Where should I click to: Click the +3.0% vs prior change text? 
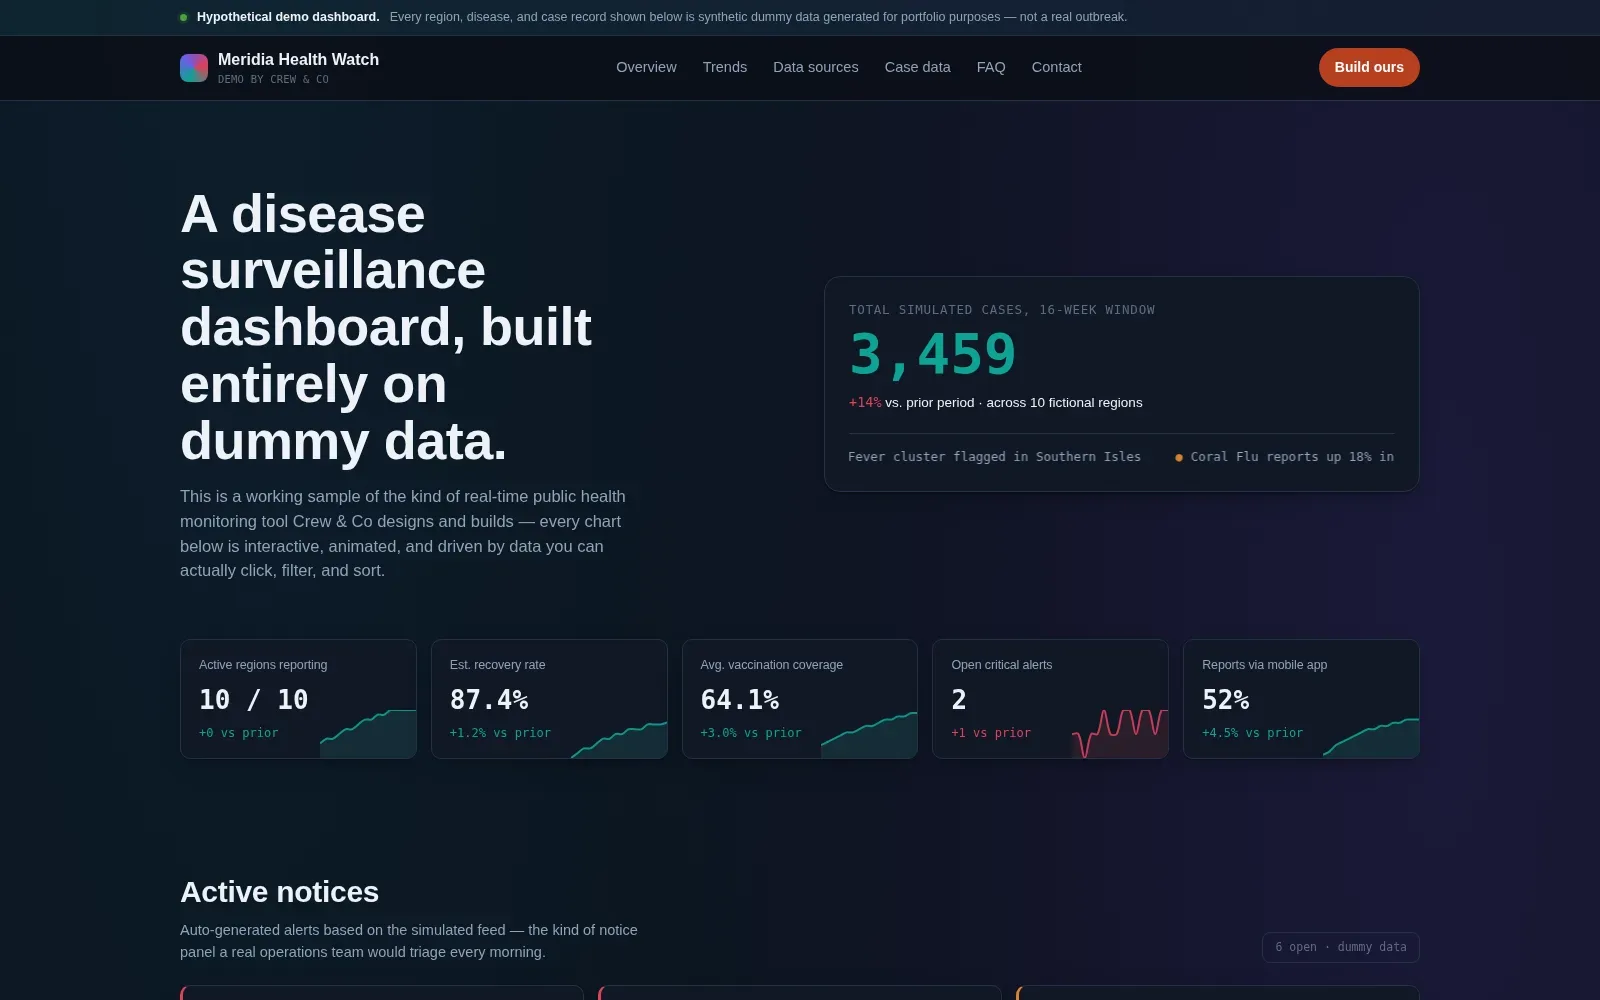point(751,733)
